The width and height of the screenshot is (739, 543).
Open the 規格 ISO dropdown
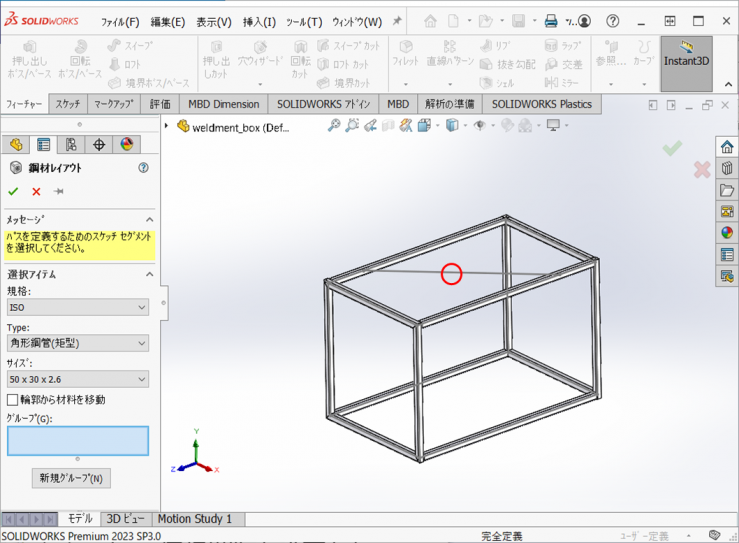pos(78,308)
